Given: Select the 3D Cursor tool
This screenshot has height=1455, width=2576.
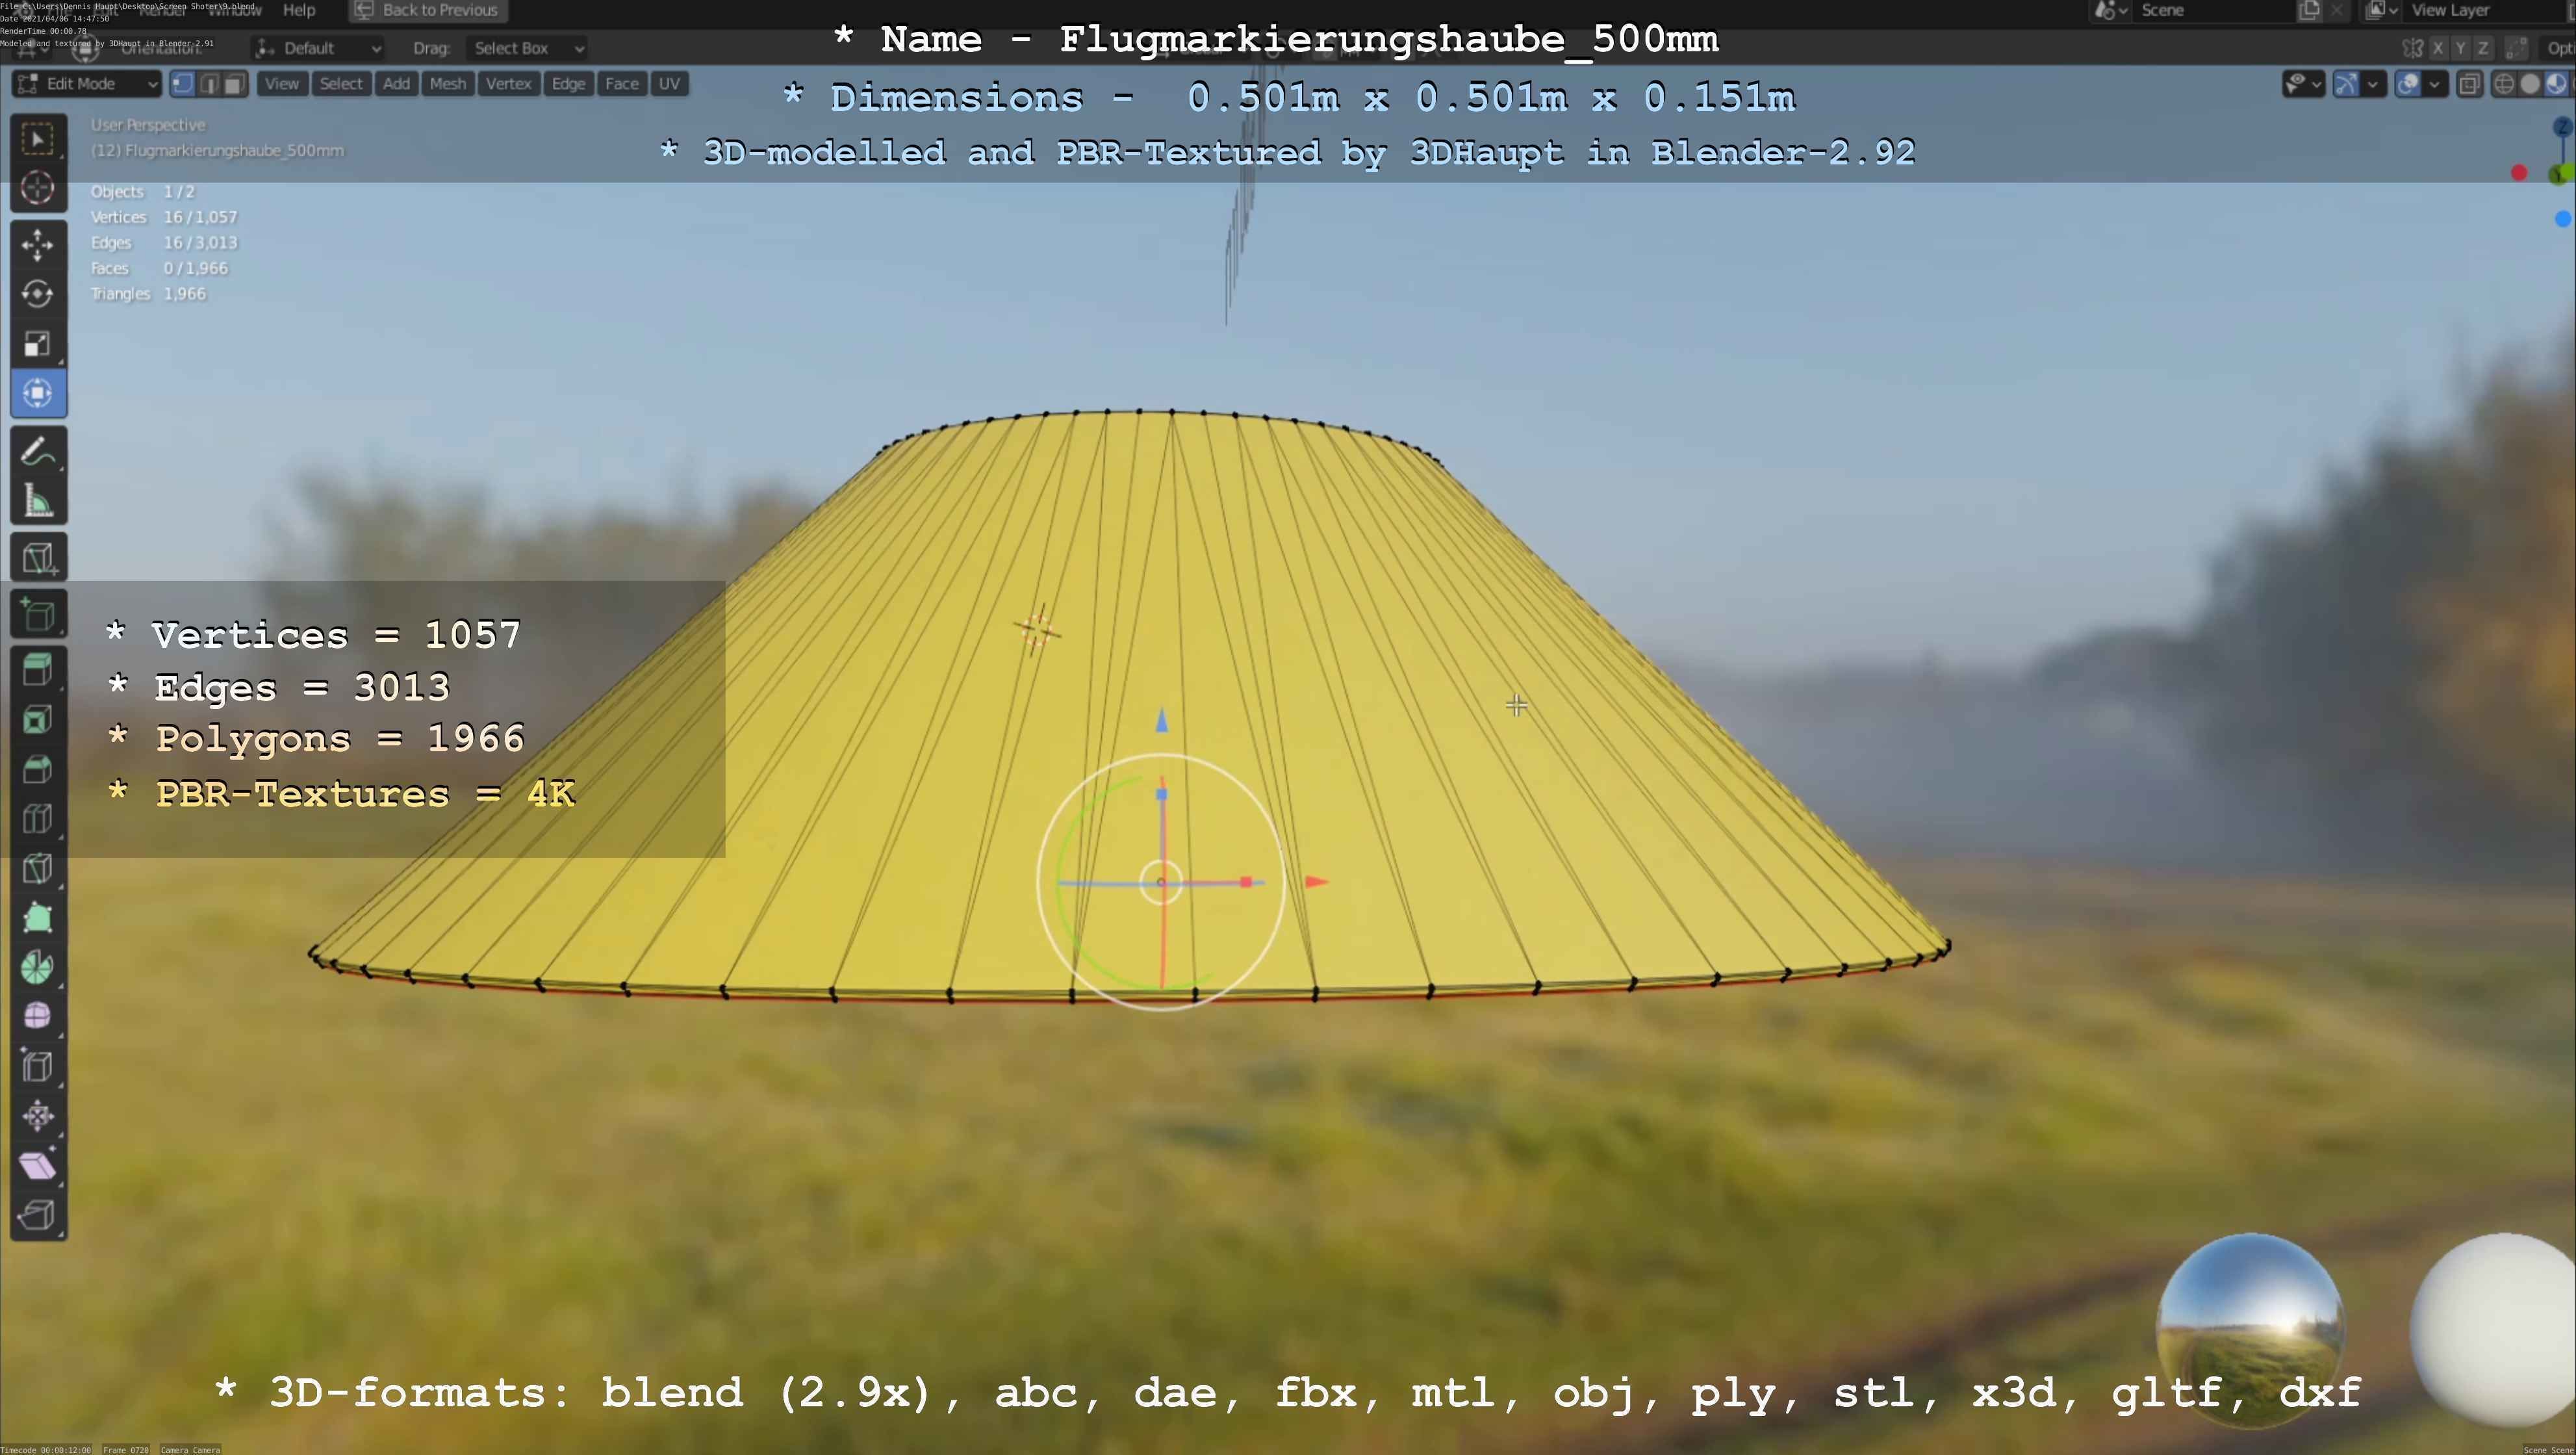Looking at the screenshot, I should [38, 188].
